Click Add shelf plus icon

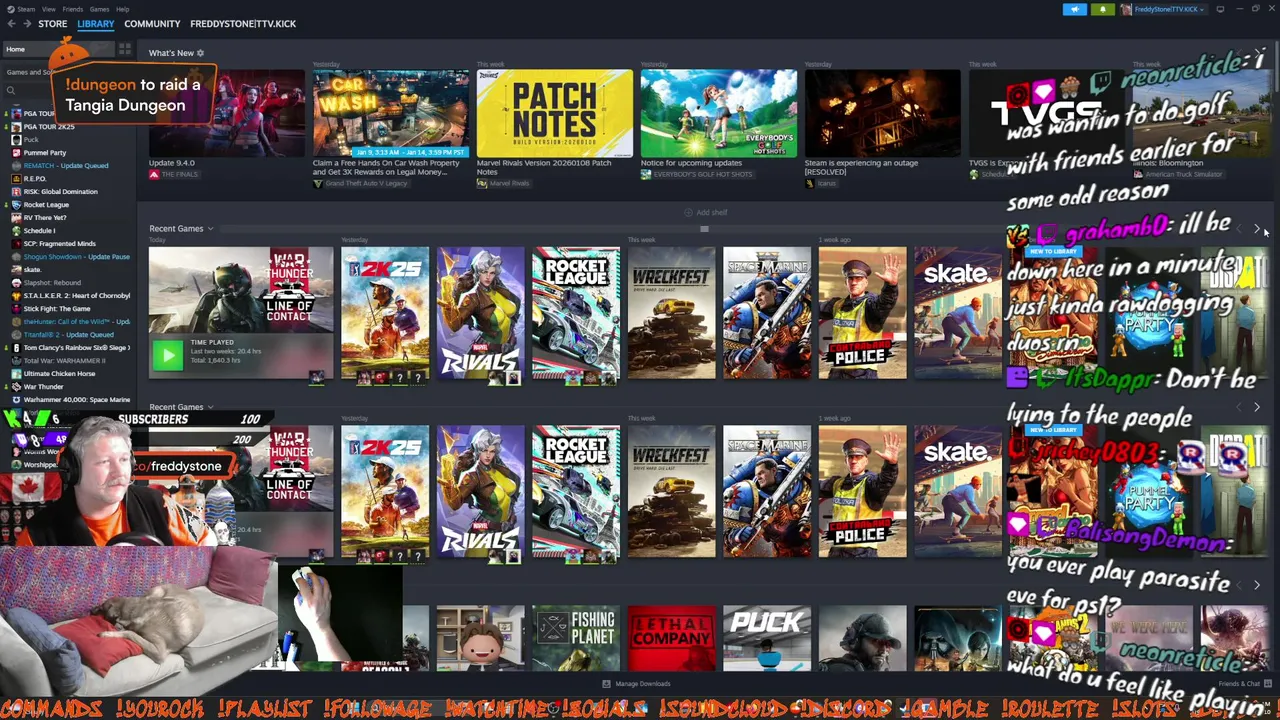(688, 212)
